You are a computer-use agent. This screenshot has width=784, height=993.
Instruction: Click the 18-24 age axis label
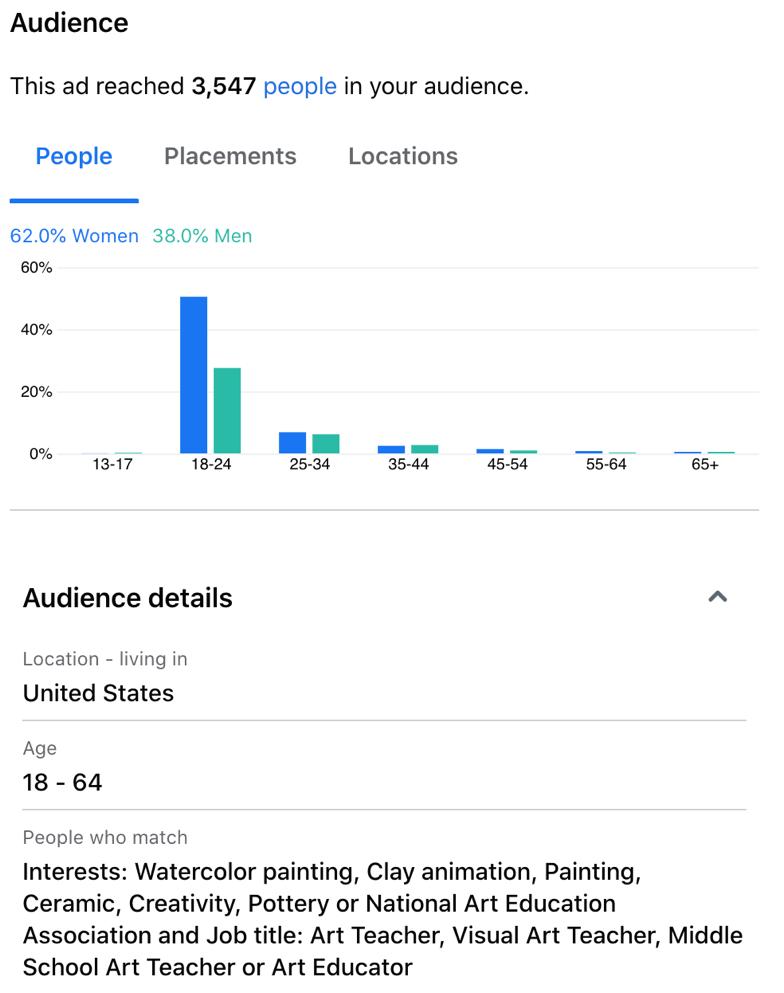click(211, 466)
